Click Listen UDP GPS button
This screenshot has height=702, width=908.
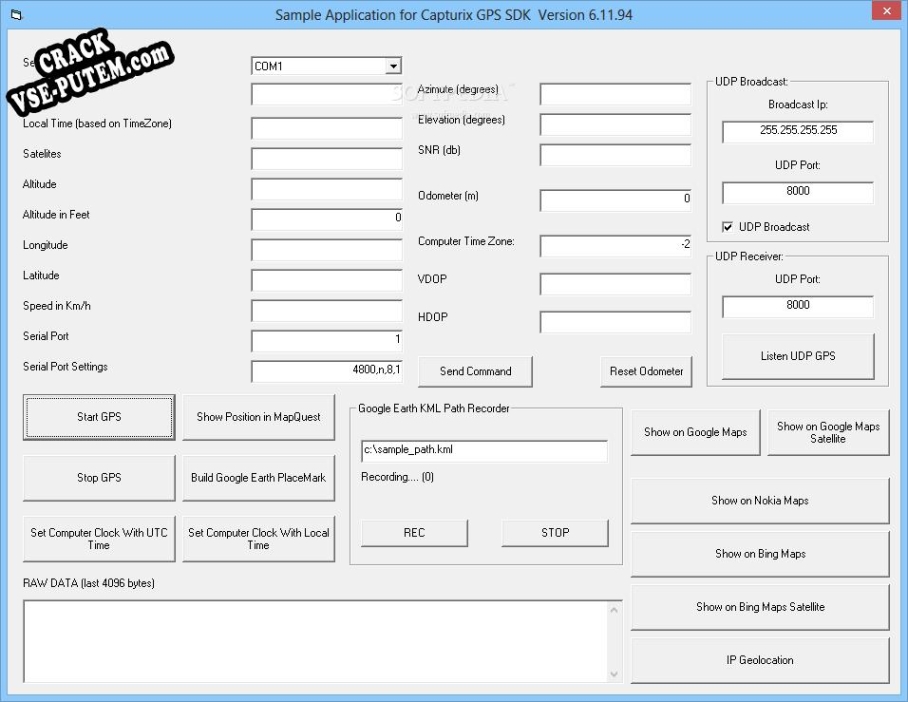pos(797,356)
